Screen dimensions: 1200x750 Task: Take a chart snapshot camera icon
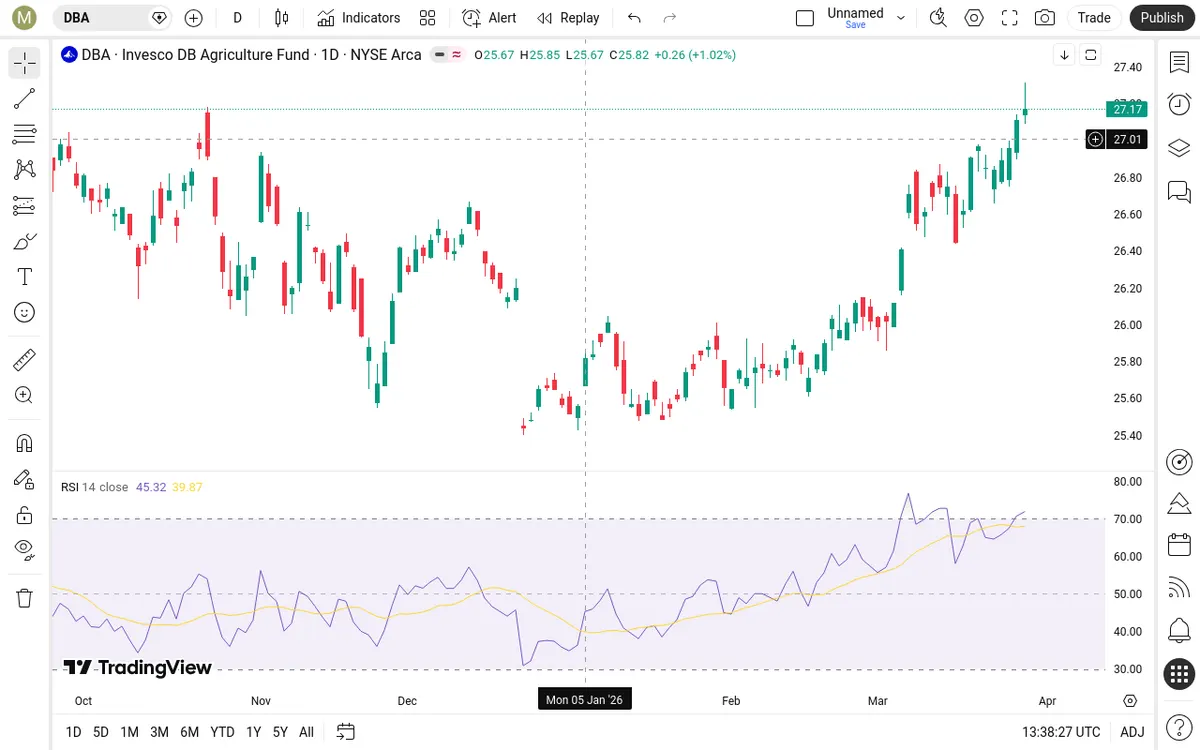(x=1045, y=17)
